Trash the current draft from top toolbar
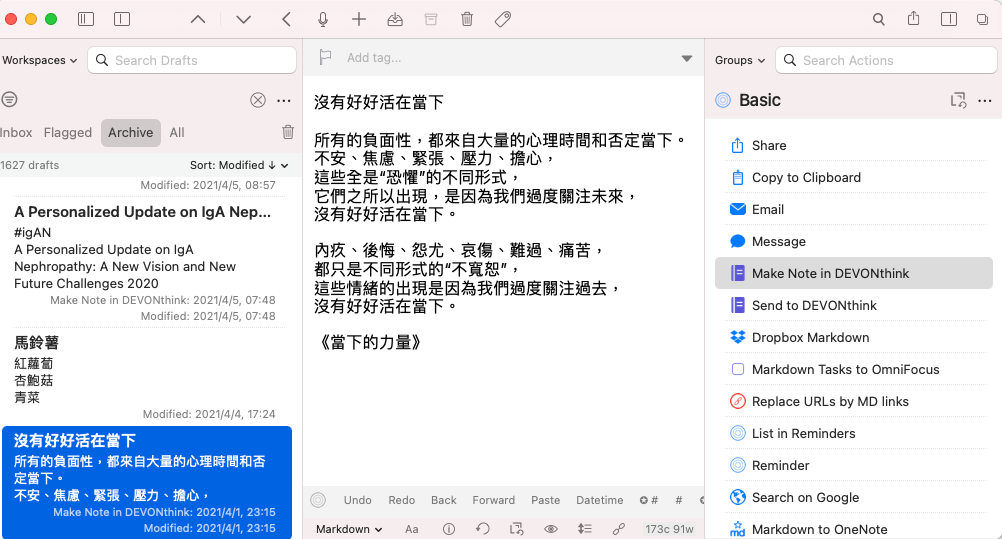 click(x=467, y=19)
